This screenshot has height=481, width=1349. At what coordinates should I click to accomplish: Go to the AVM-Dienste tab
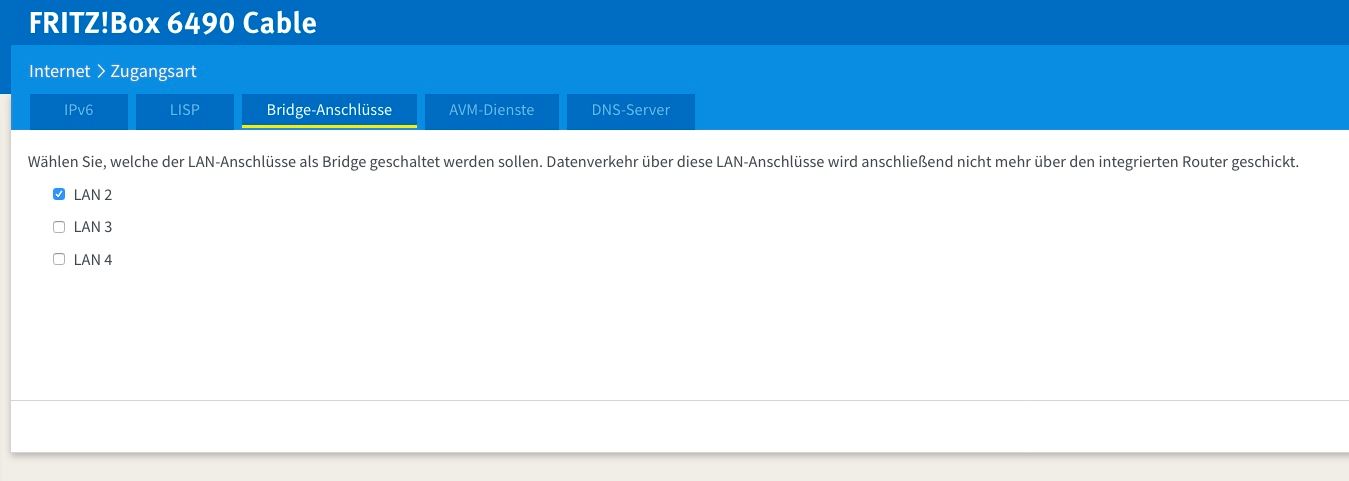(491, 111)
